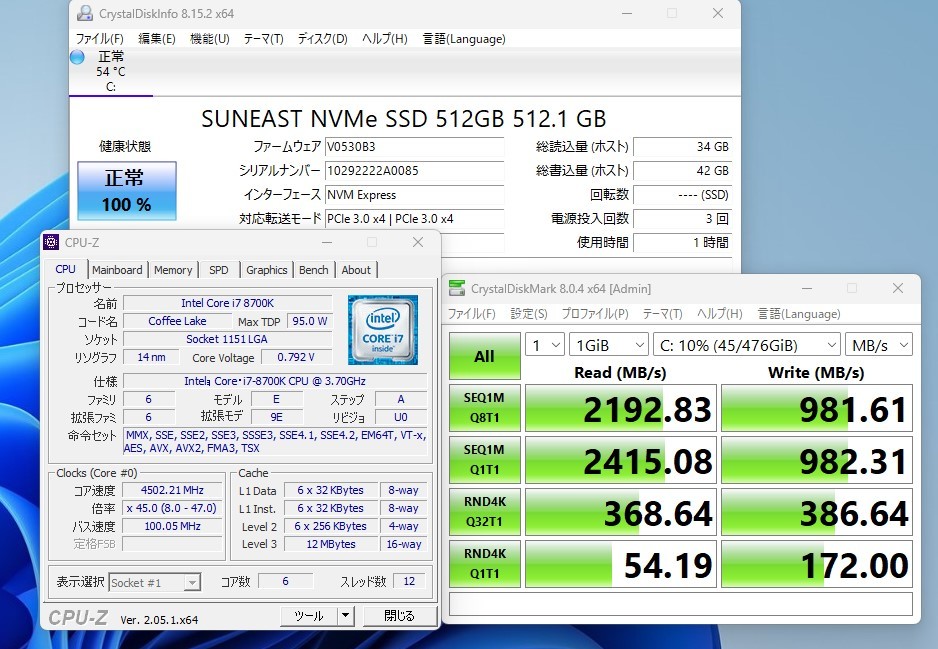Click the RND4K Q32T1 read result 368.64

click(621, 512)
